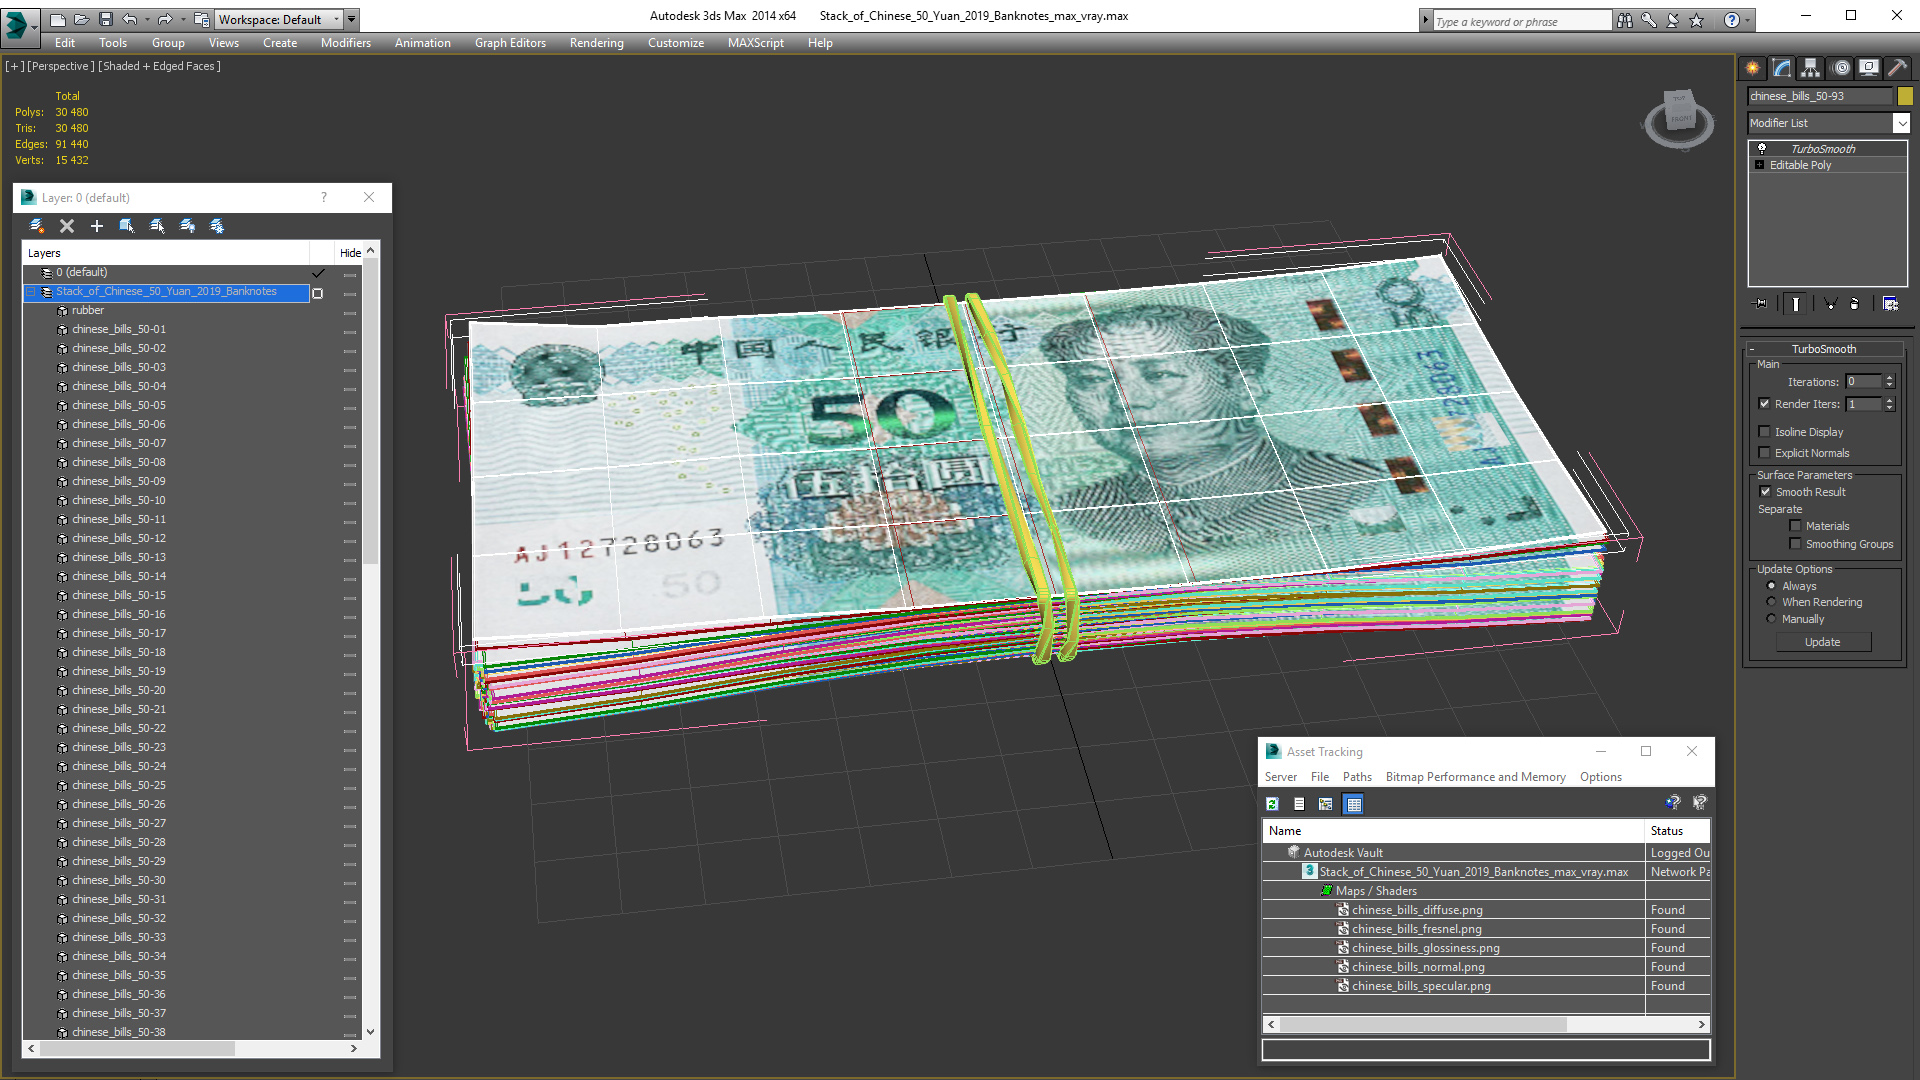Toggle TurboSmooth lightbulb visibility
Image resolution: width=1920 pixels, height=1080 pixels.
tap(1762, 148)
